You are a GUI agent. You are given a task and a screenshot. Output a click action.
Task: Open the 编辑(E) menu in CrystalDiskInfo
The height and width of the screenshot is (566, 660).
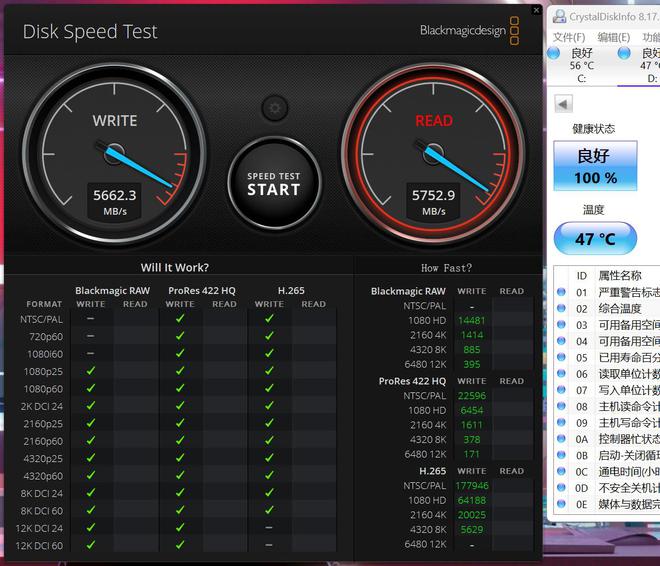[614, 37]
